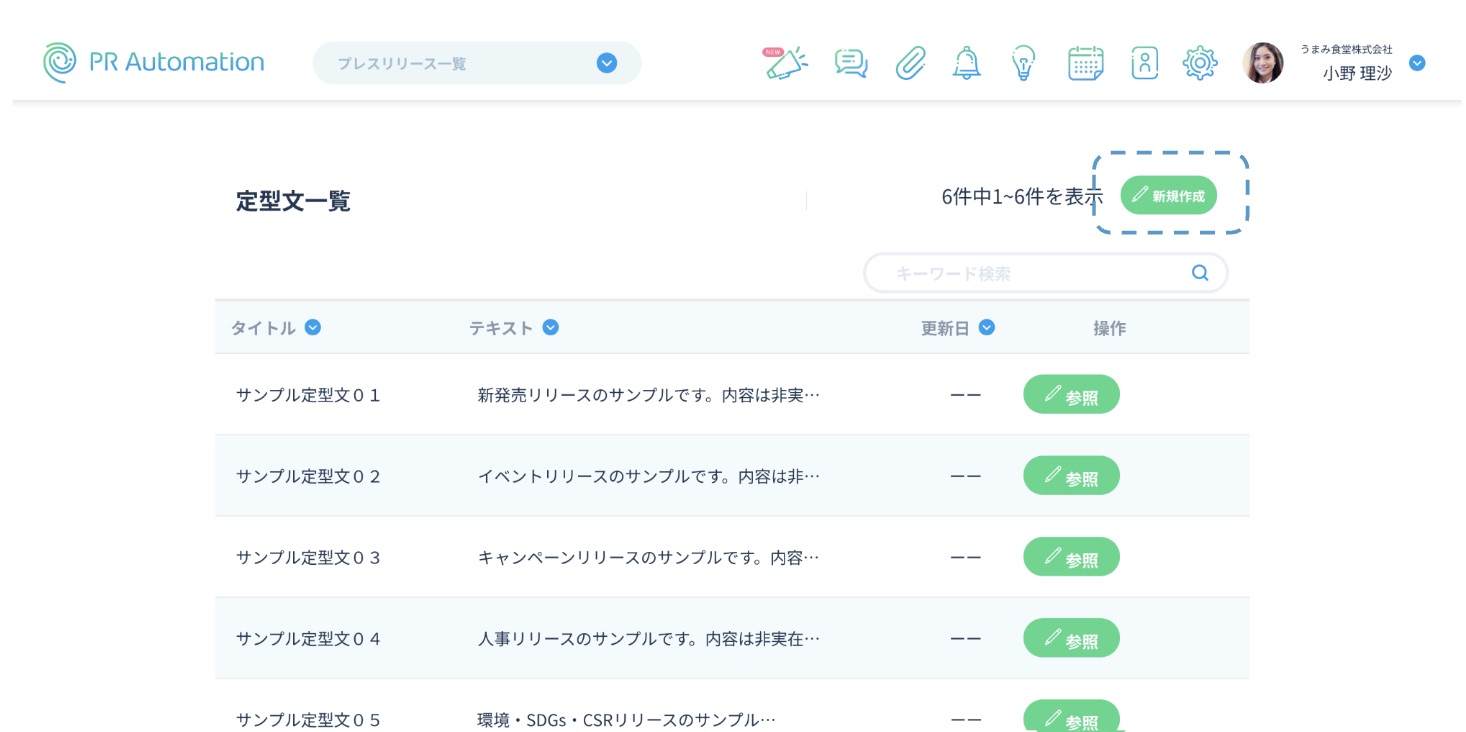Open the notification bell icon
Screen dimensions: 1466x732
[x=966, y=63]
